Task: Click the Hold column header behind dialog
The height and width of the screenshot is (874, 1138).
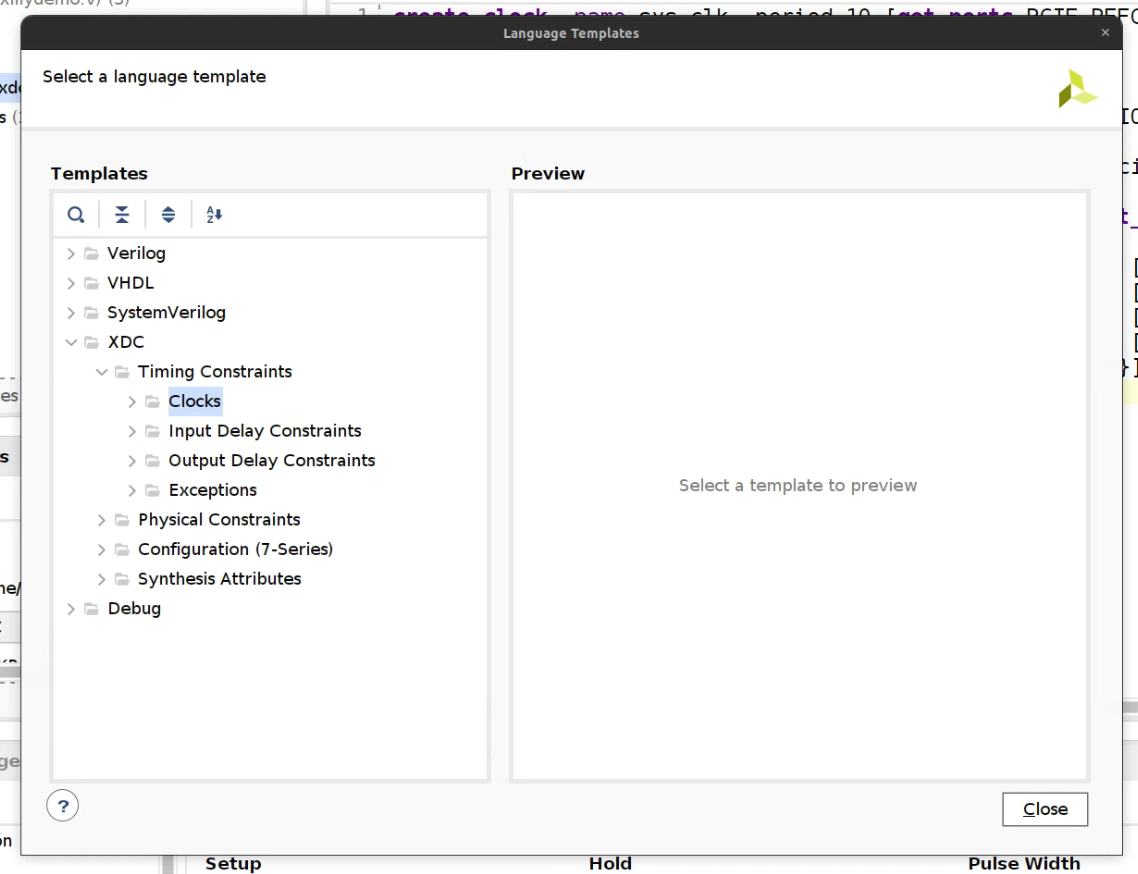Action: click(x=610, y=863)
